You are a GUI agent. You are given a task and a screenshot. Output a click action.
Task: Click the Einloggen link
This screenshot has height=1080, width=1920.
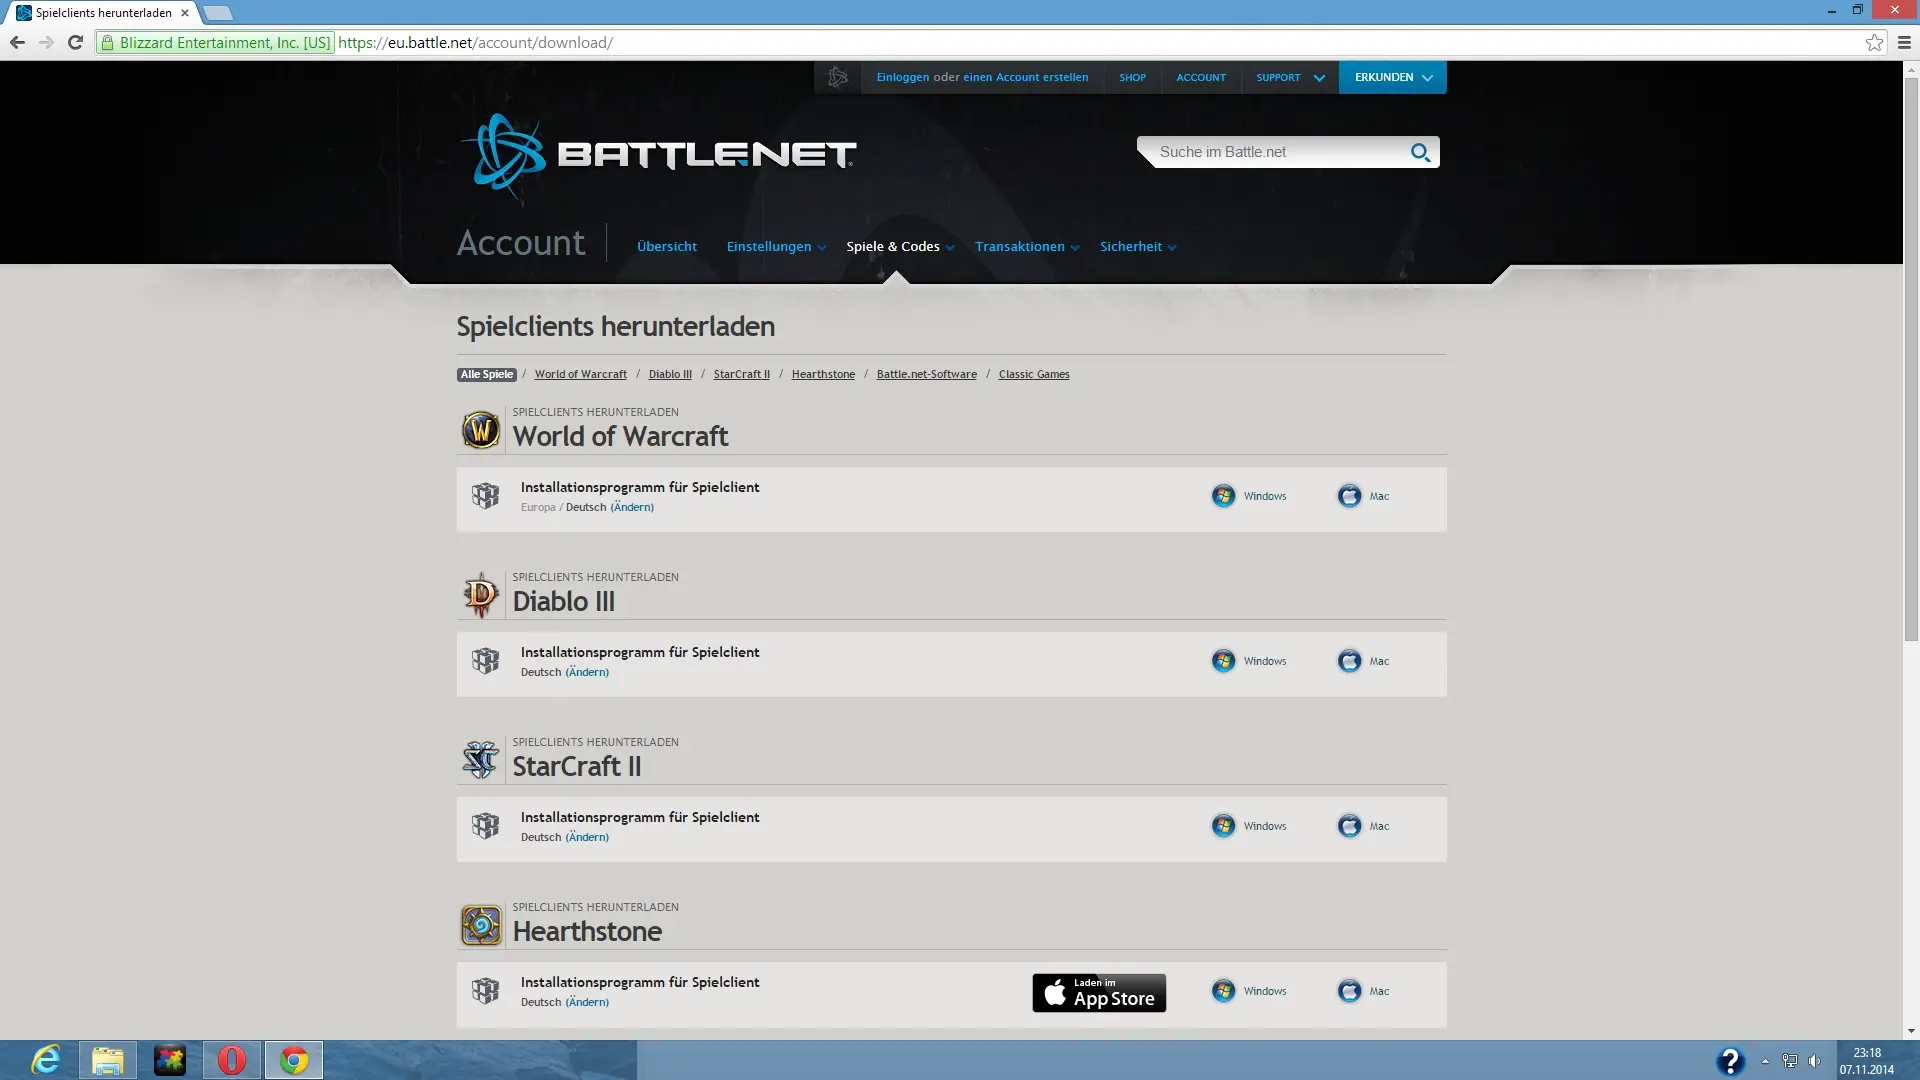(903, 77)
